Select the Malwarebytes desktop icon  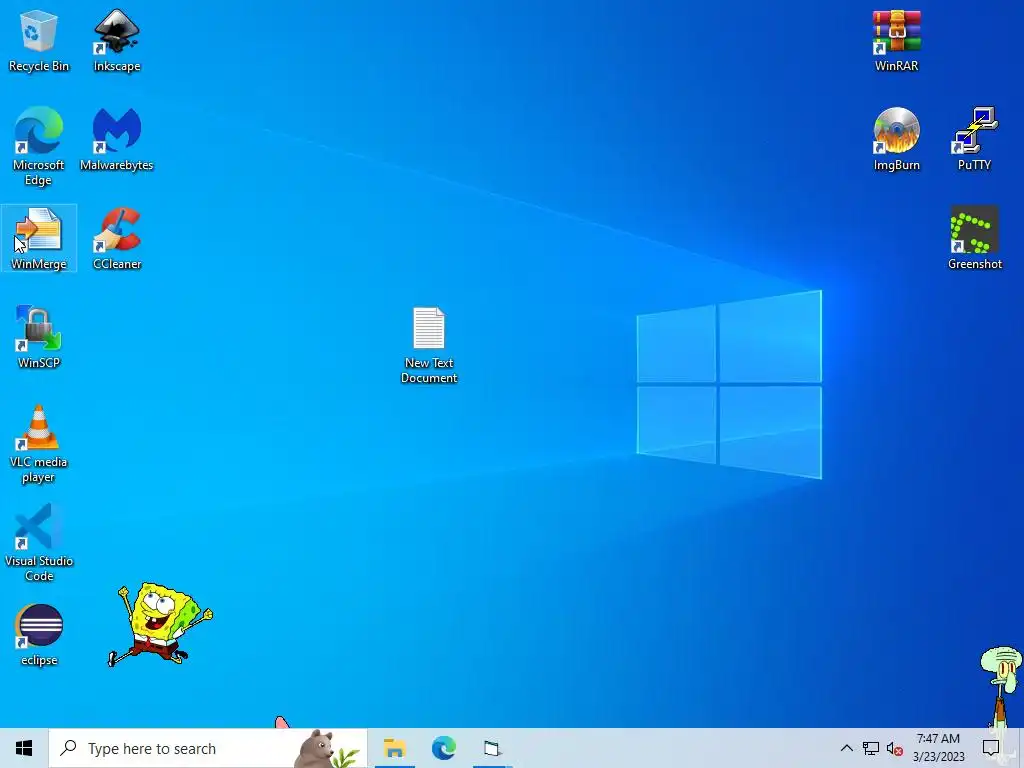(x=117, y=140)
